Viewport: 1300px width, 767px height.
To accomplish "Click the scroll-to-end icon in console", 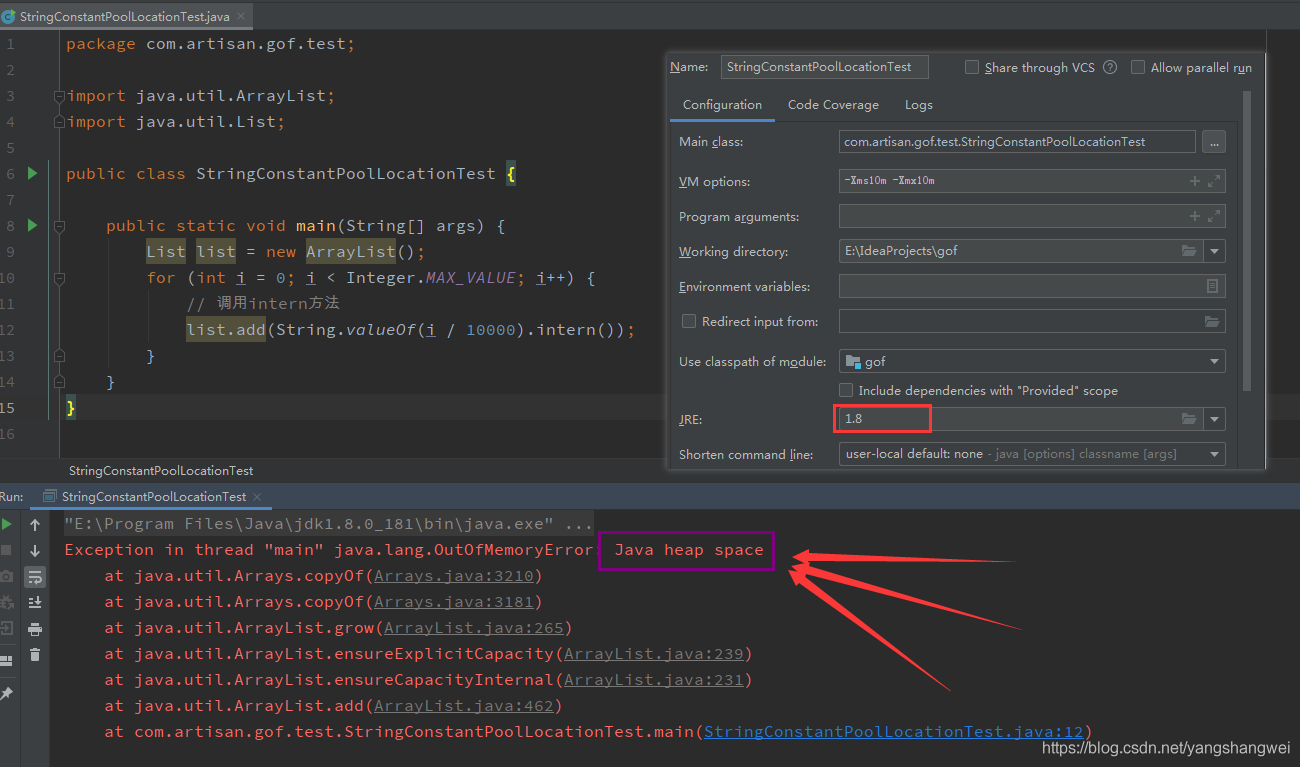I will (x=35, y=602).
